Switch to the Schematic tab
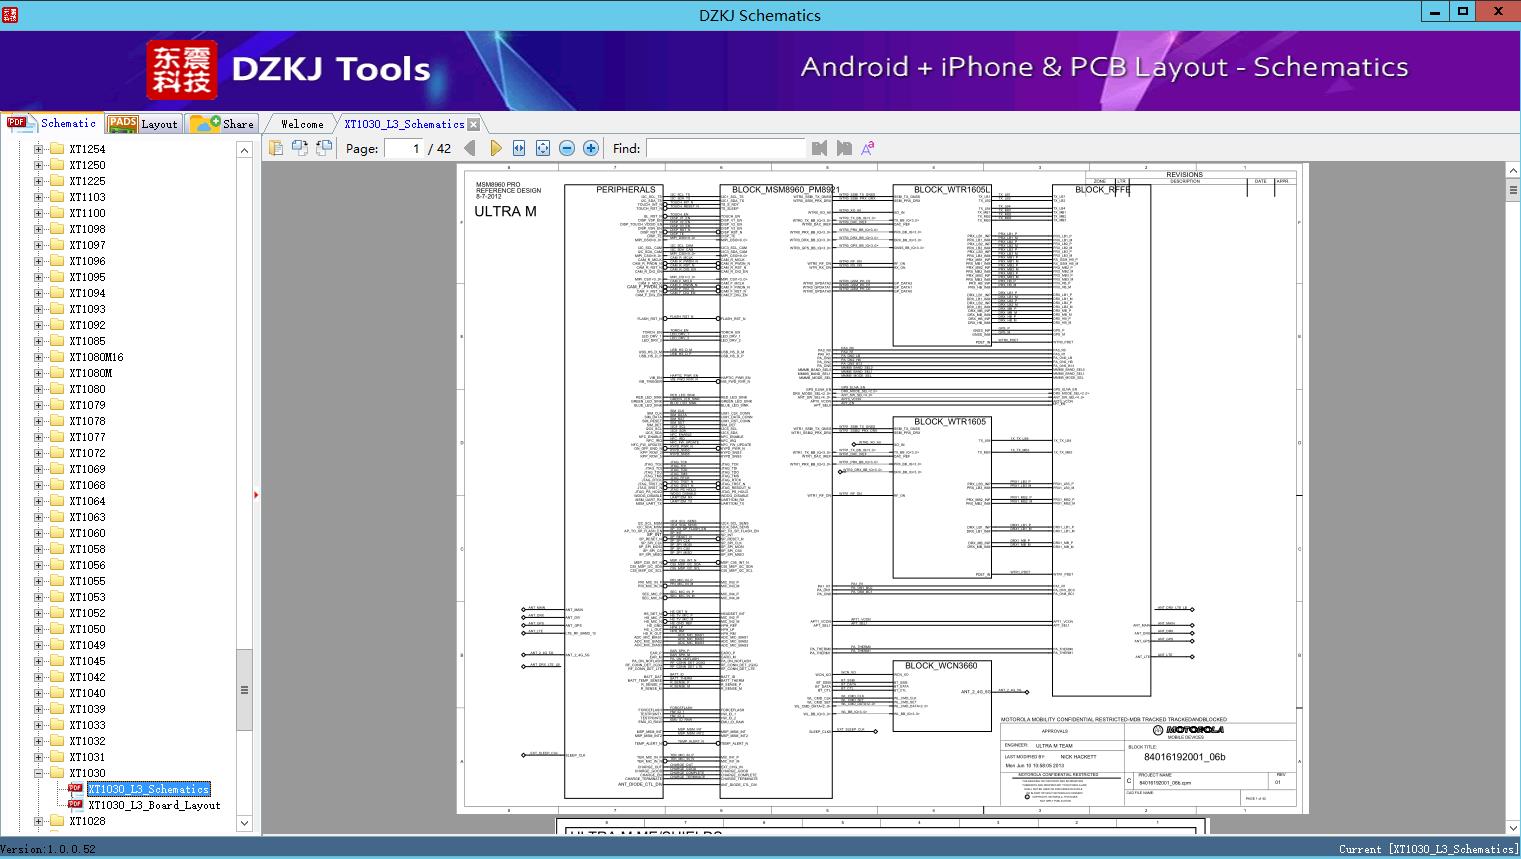 pyautogui.click(x=52, y=123)
